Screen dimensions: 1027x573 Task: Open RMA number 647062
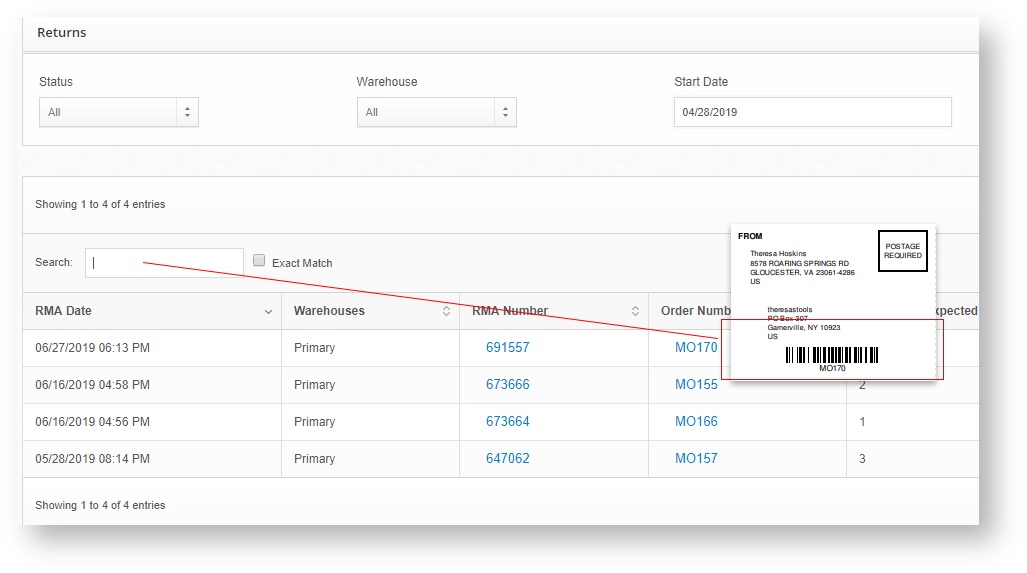coord(508,458)
